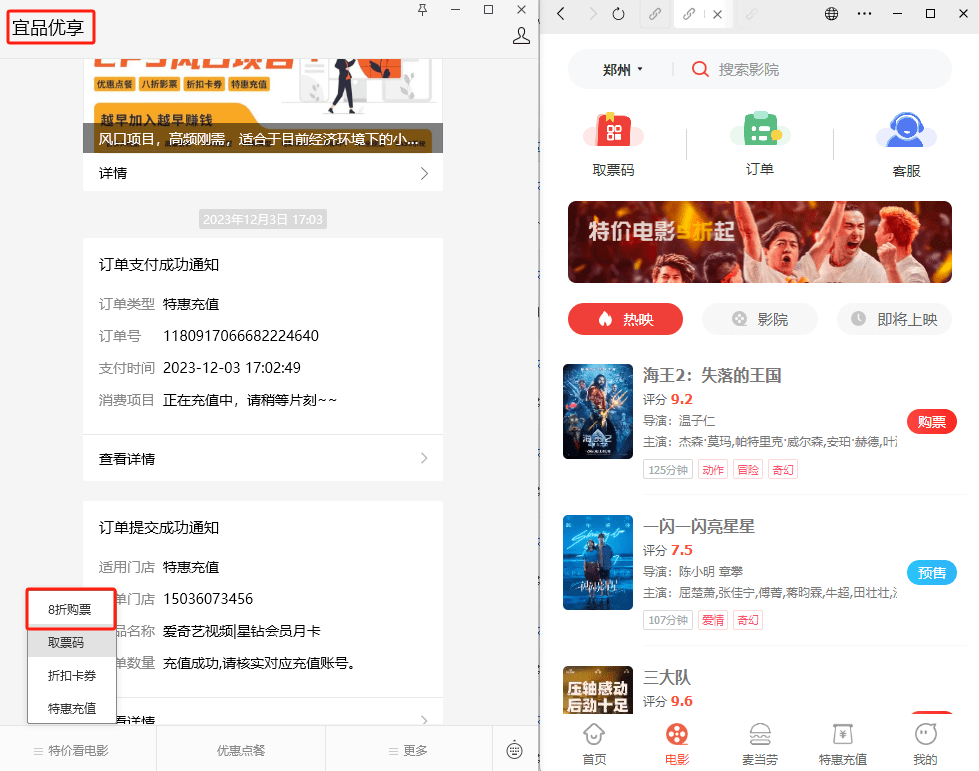Open the 麦当劳 bottom navigation tab
This screenshot has height=771, width=979.
759,744
